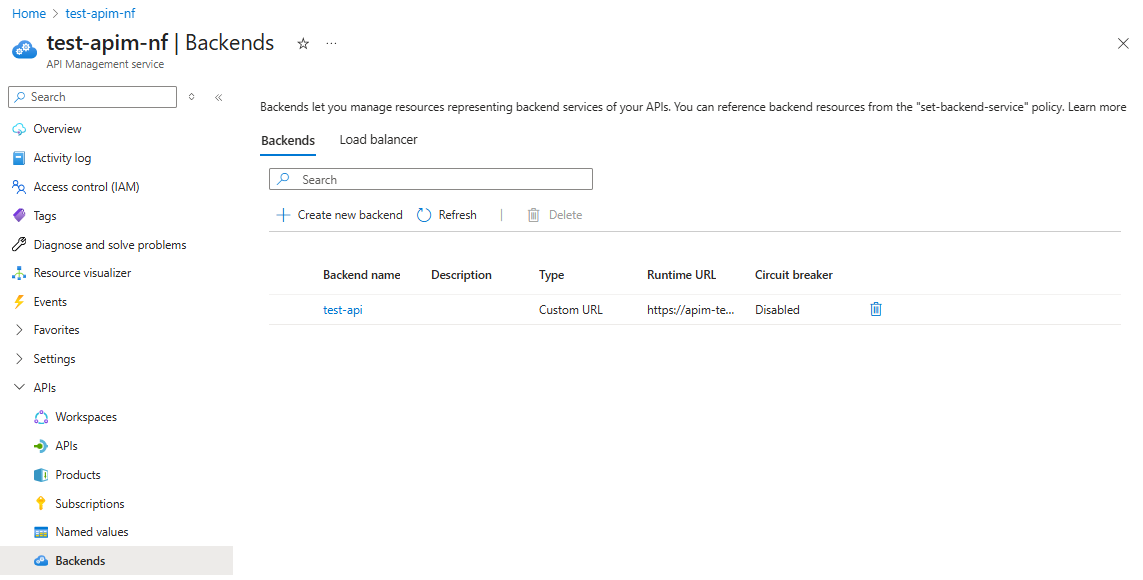Delete test-api using row trash icon
The image size is (1143, 580).
(876, 310)
